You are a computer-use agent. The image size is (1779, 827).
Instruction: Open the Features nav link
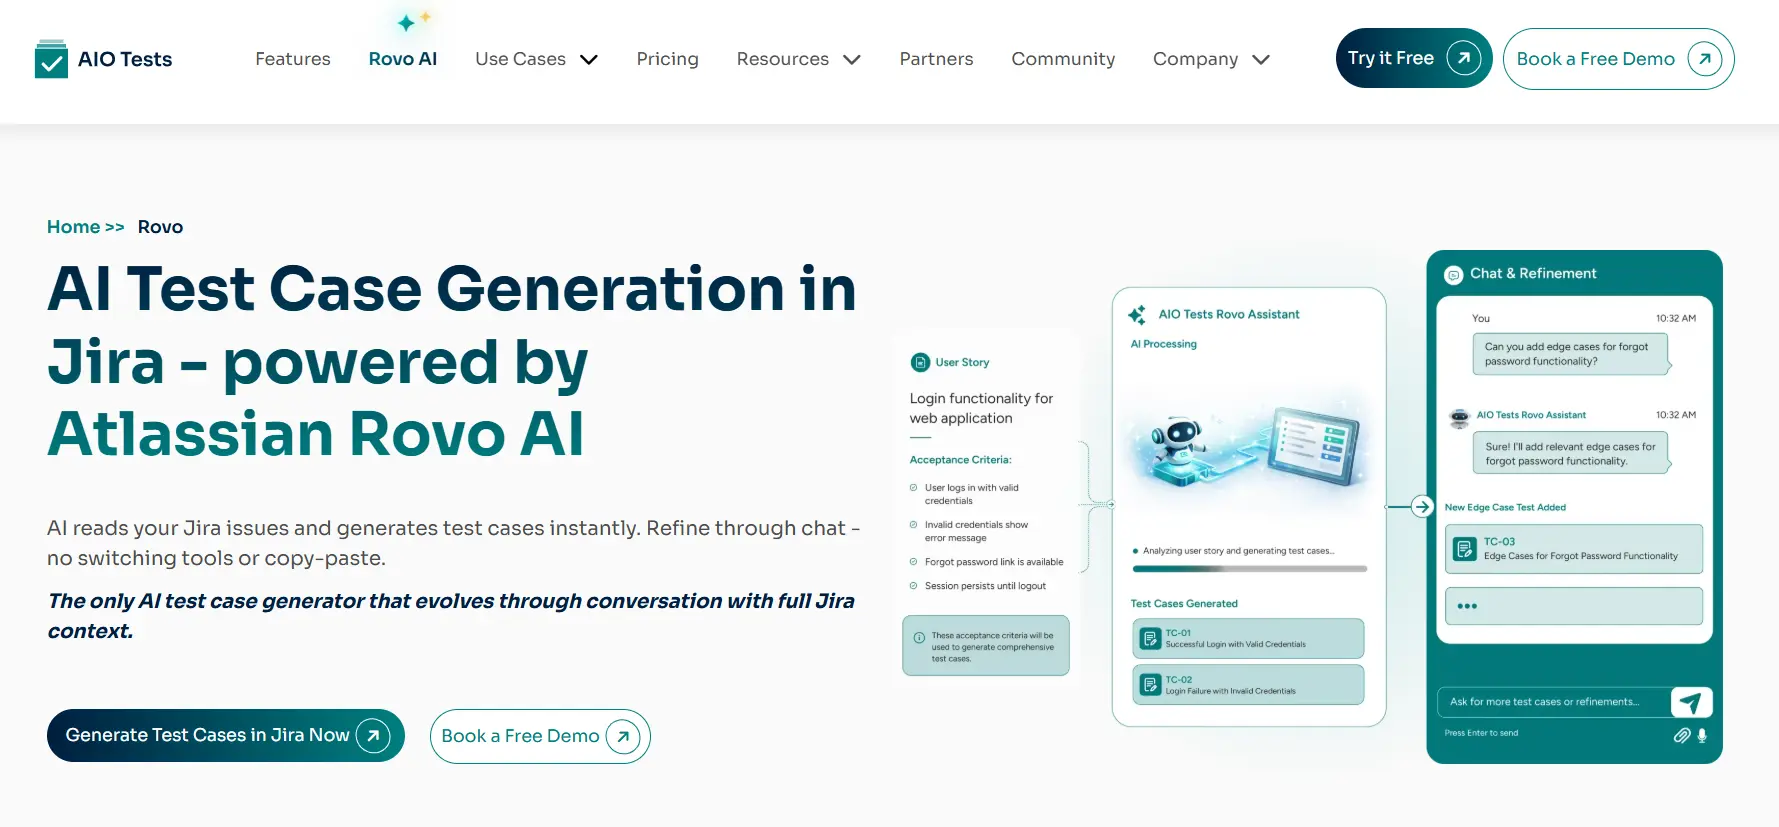(293, 59)
